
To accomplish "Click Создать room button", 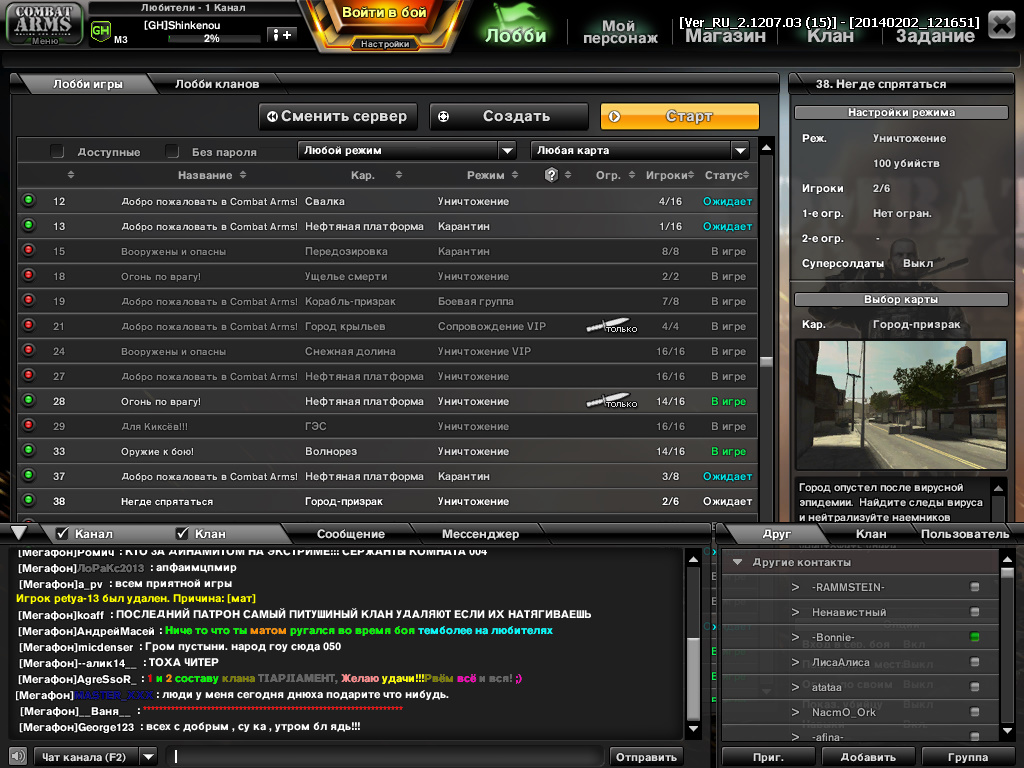I will tap(509, 116).
